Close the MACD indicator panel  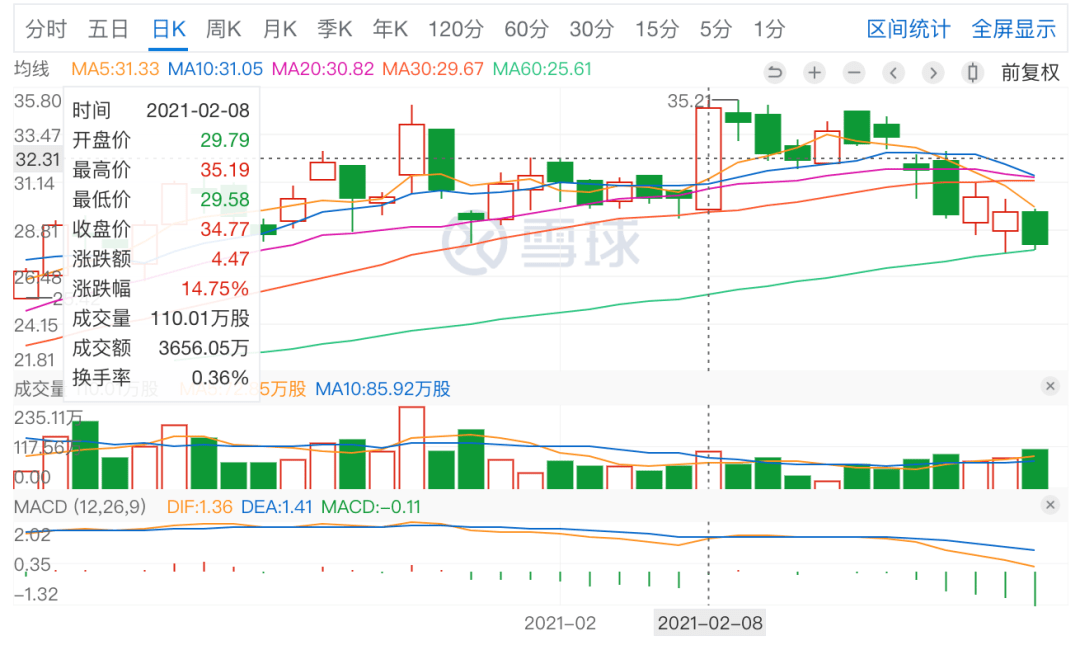(1050, 505)
